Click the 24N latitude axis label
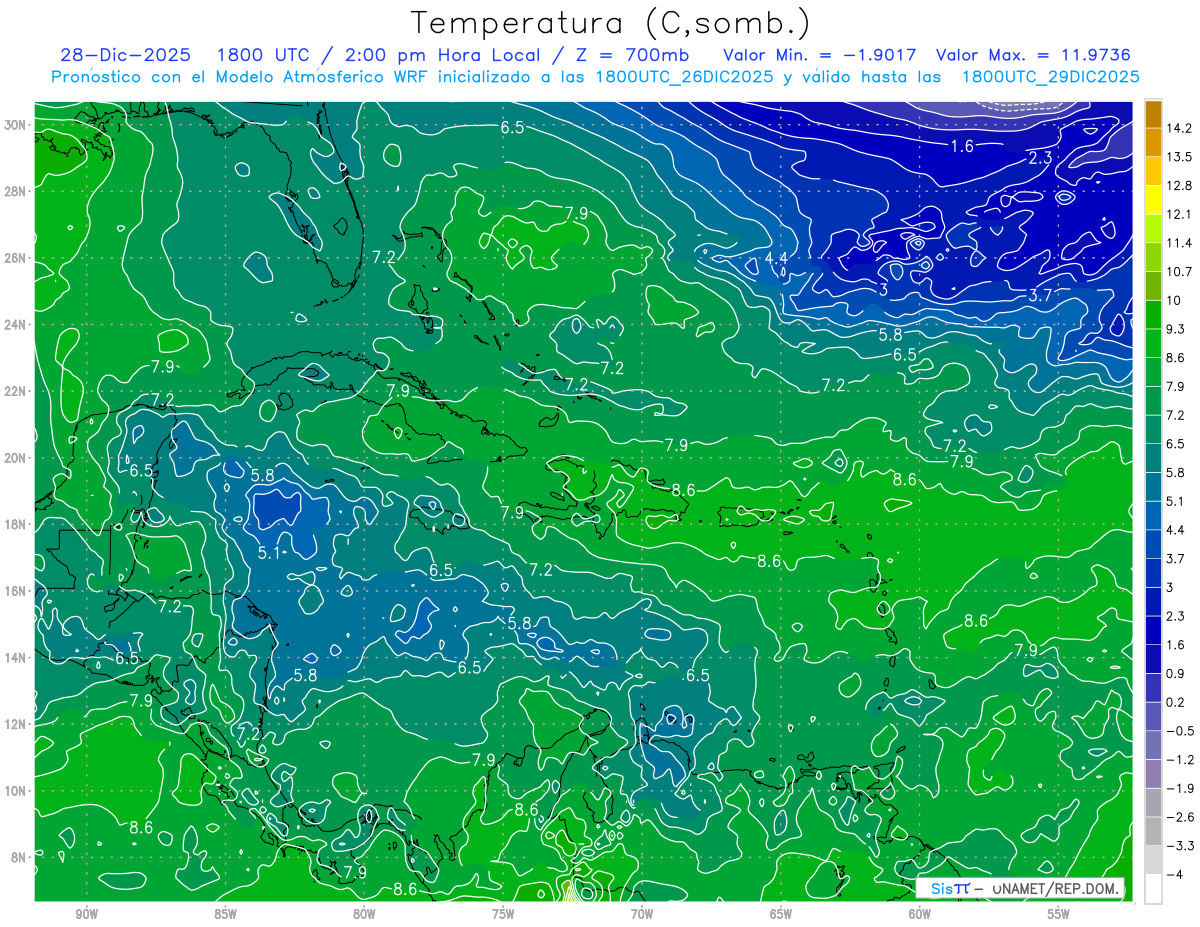 coord(16,325)
